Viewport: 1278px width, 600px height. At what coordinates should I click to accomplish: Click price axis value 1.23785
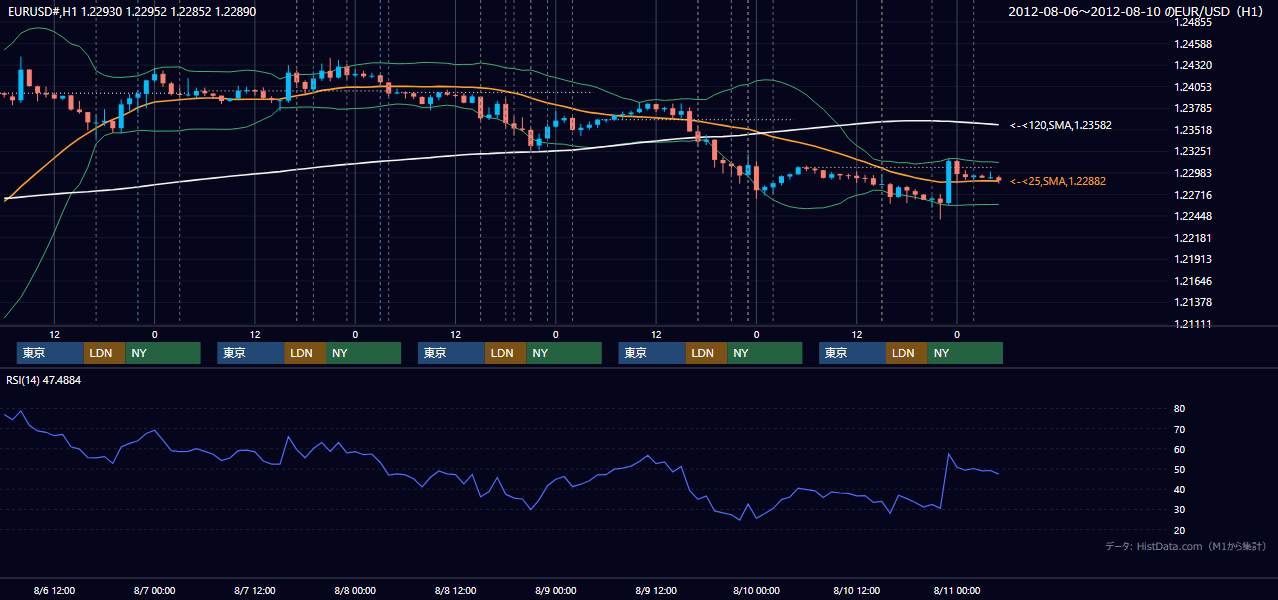(x=1192, y=108)
